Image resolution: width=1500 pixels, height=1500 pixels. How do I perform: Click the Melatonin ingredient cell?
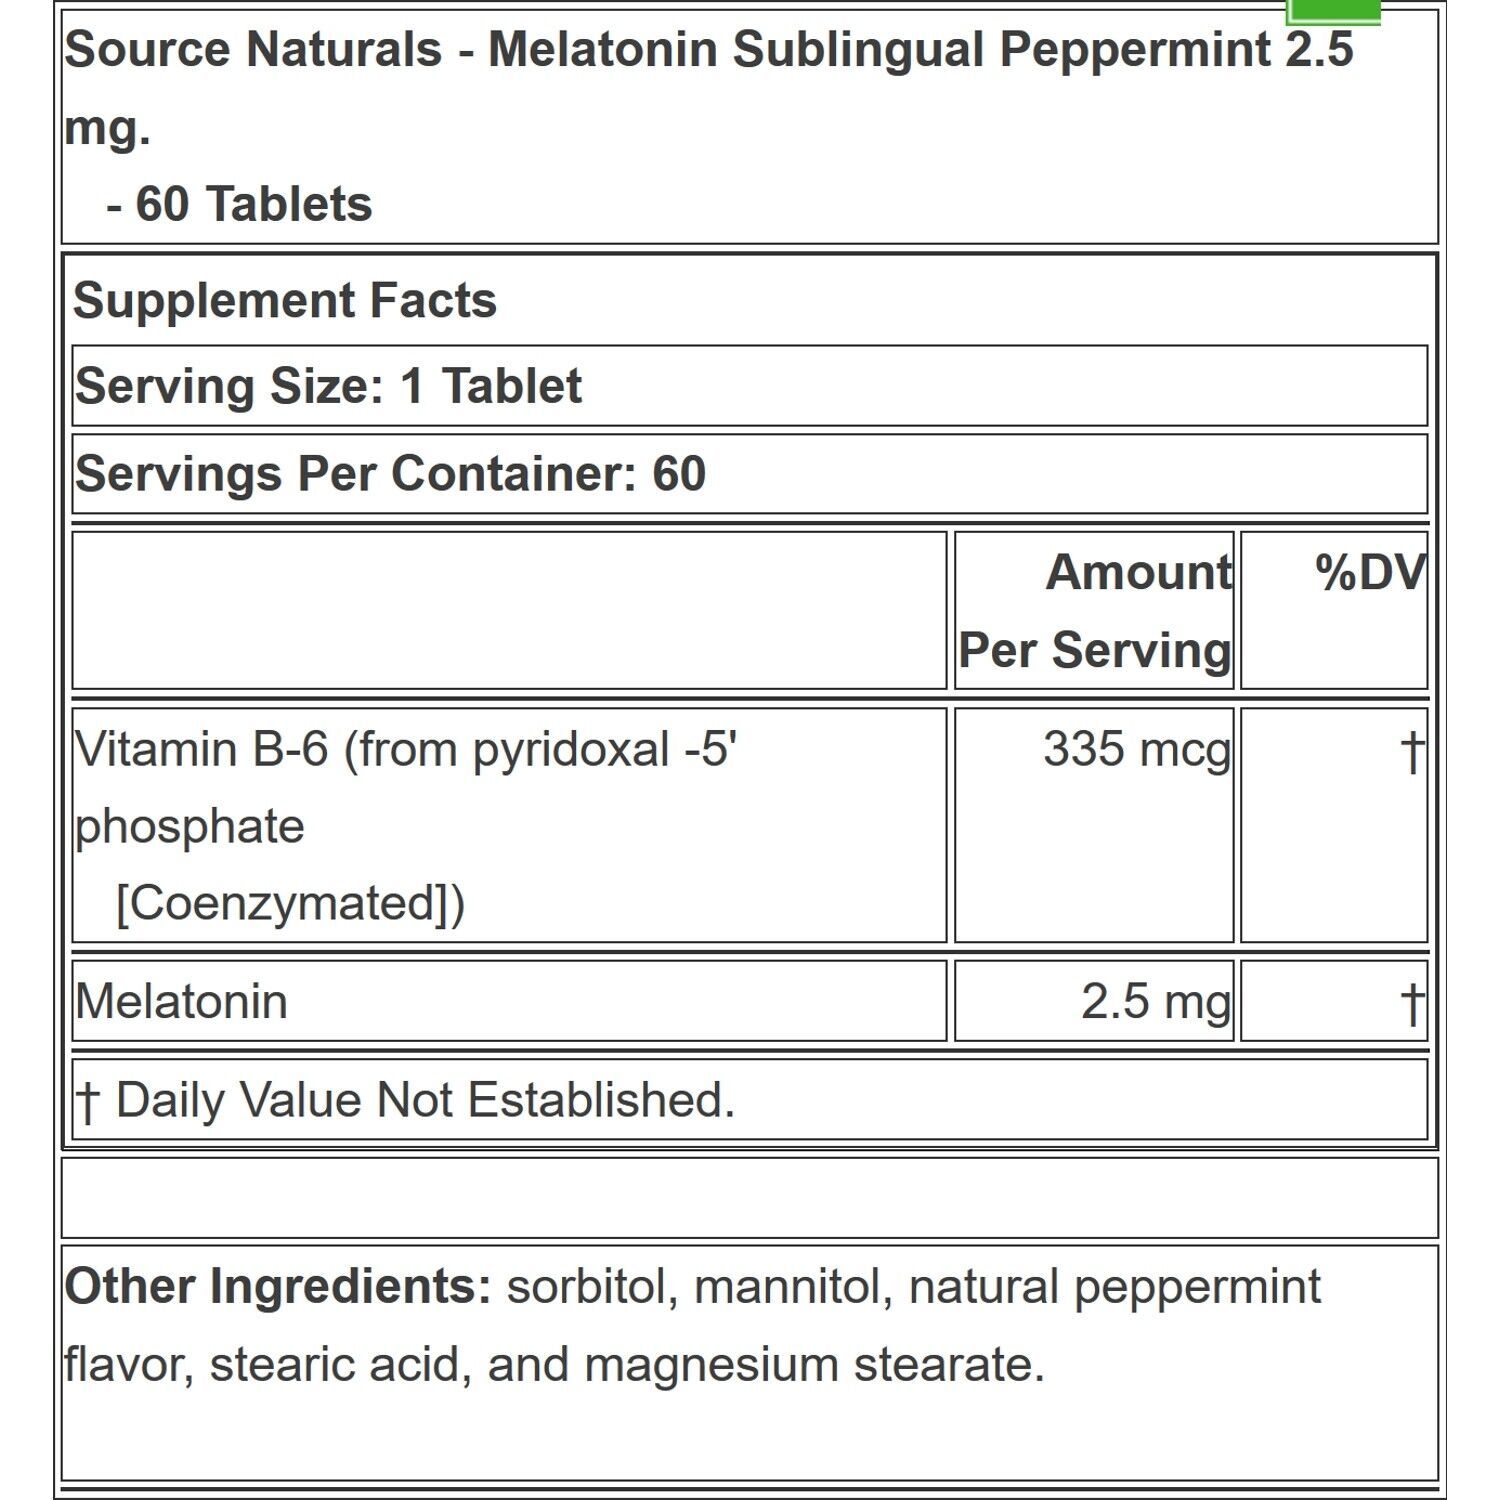(509, 1001)
